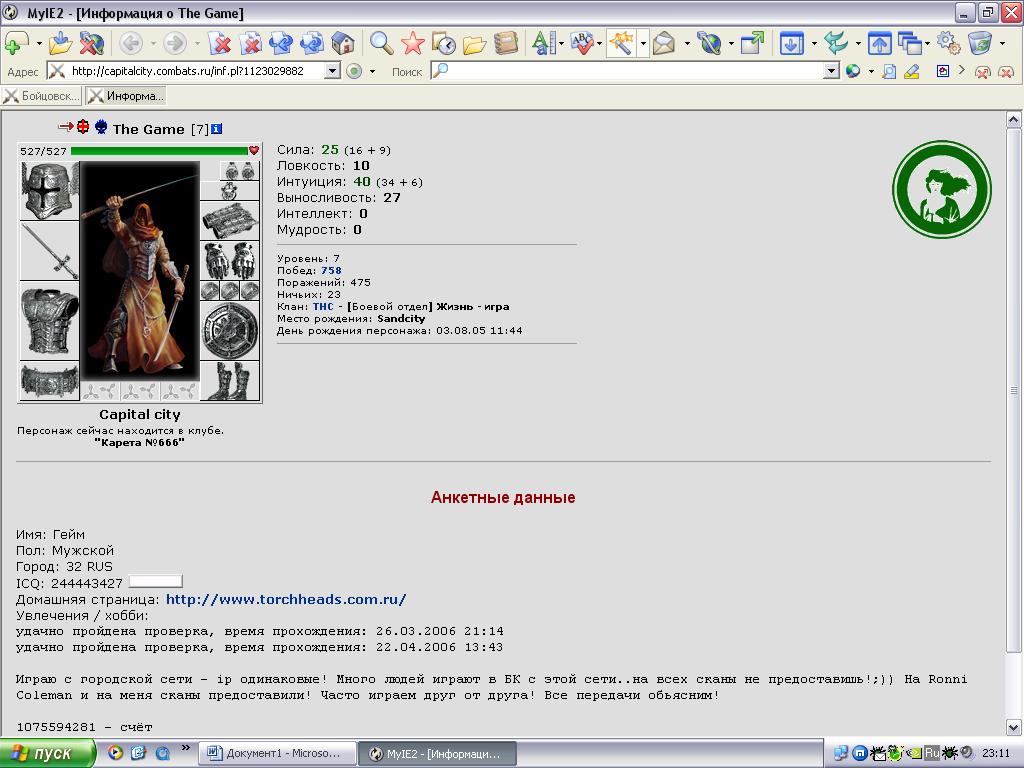Expand the address bar URL dropdown

pos(332,71)
